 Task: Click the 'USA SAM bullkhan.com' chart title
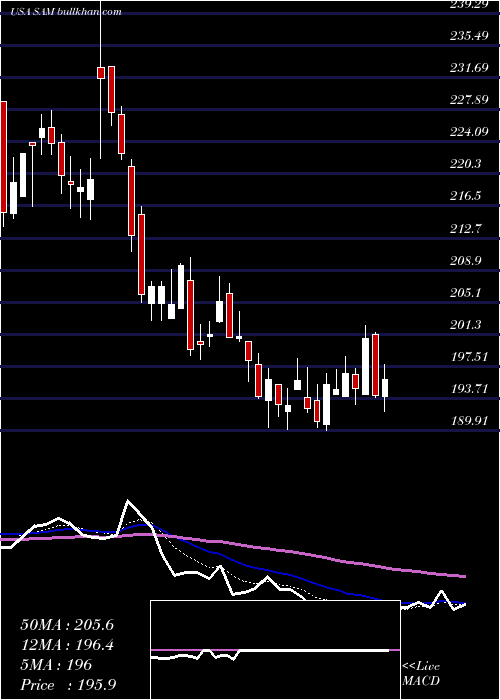tap(66, 12)
